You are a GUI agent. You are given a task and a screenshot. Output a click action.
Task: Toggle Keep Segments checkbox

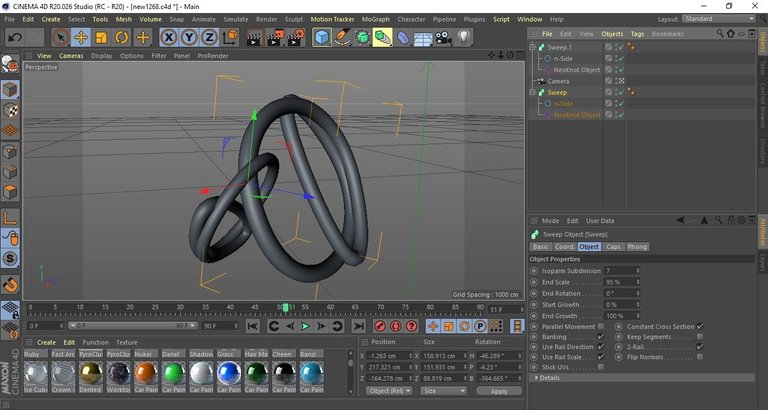700,337
